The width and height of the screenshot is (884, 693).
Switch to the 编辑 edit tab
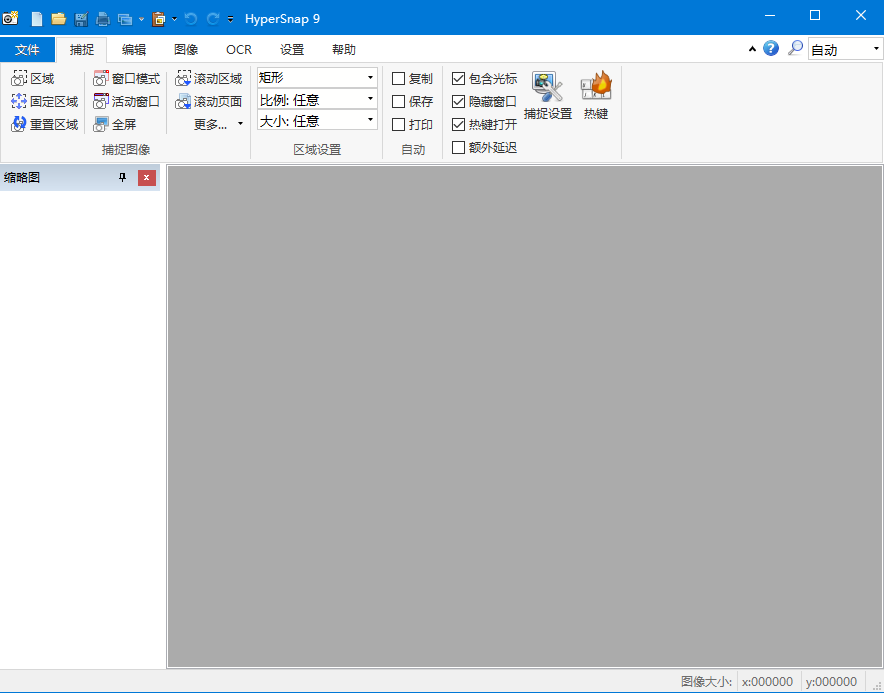point(134,50)
